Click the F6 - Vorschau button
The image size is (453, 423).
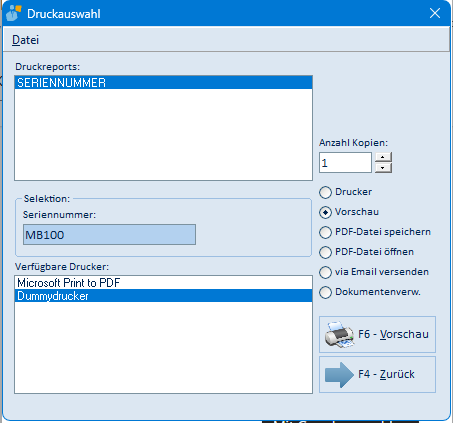coord(377,334)
